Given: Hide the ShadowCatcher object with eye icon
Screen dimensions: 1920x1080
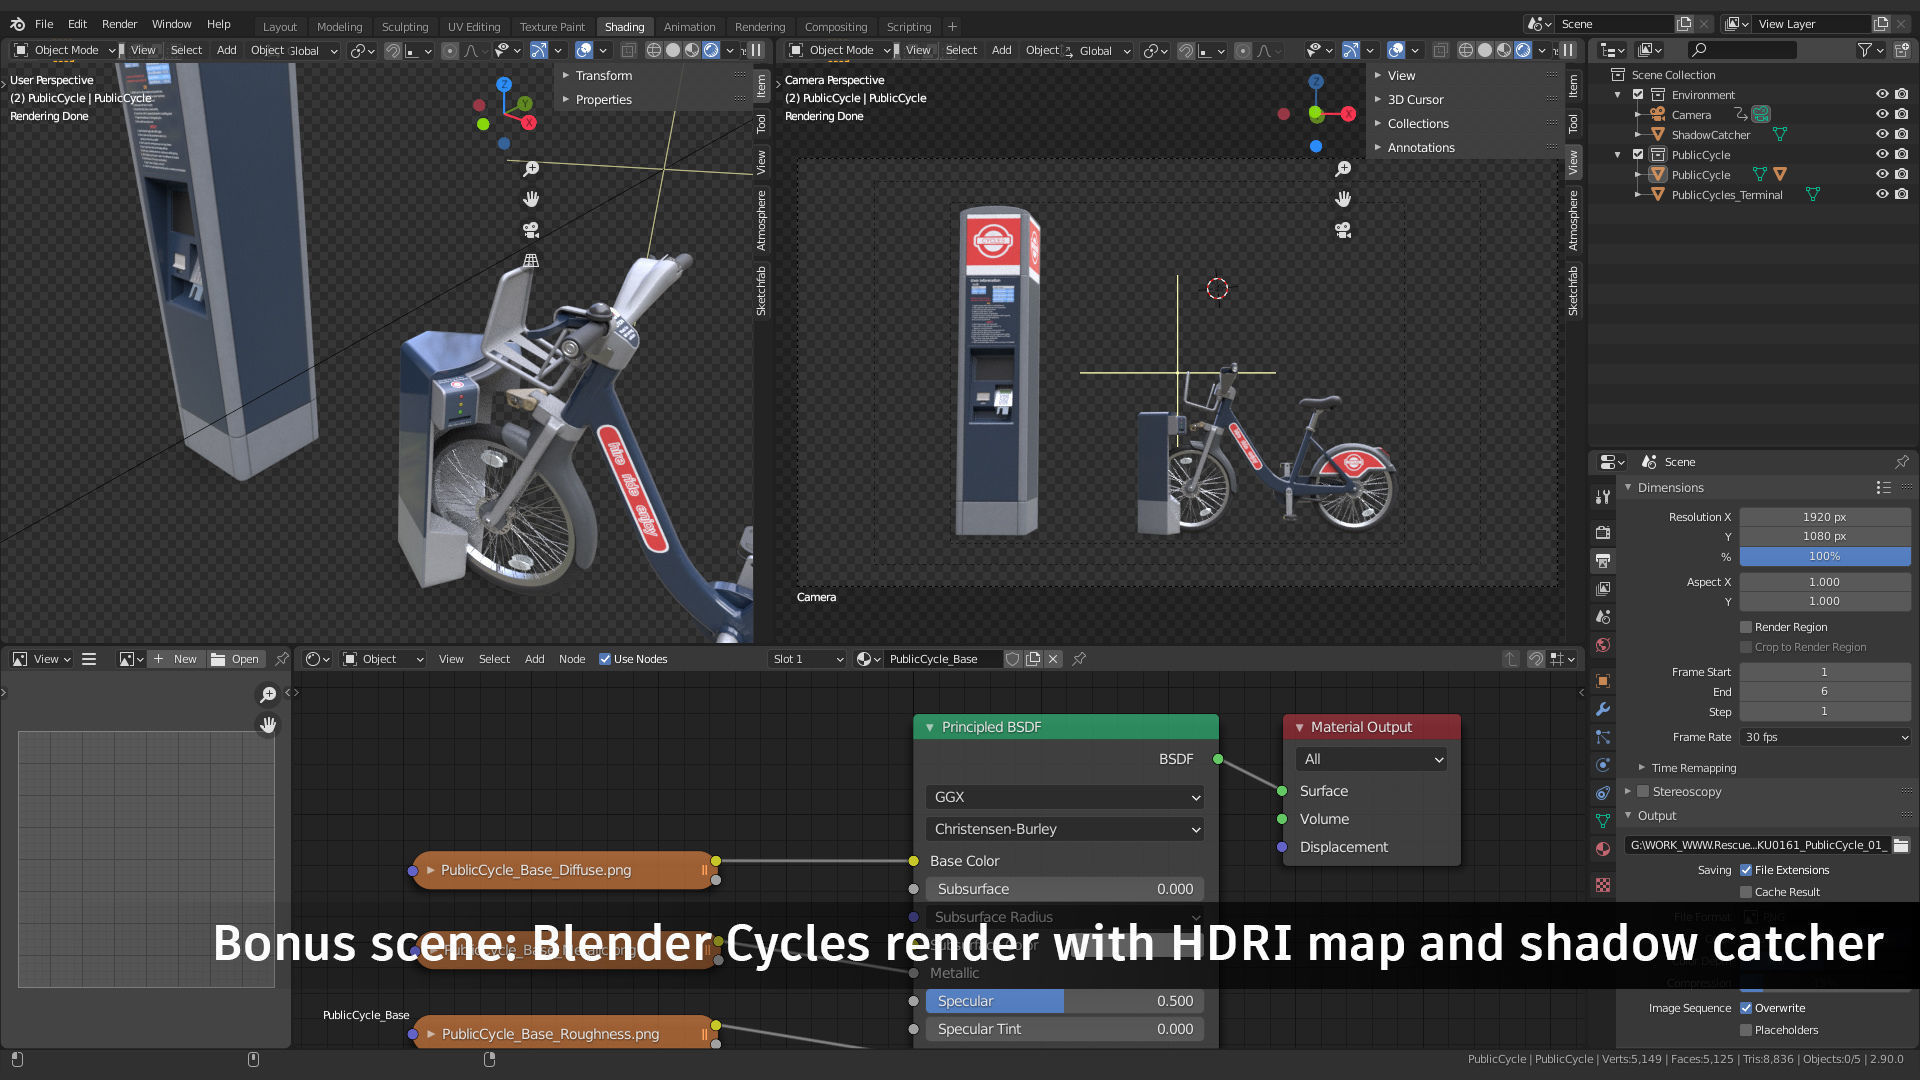Looking at the screenshot, I should [x=1882, y=134].
